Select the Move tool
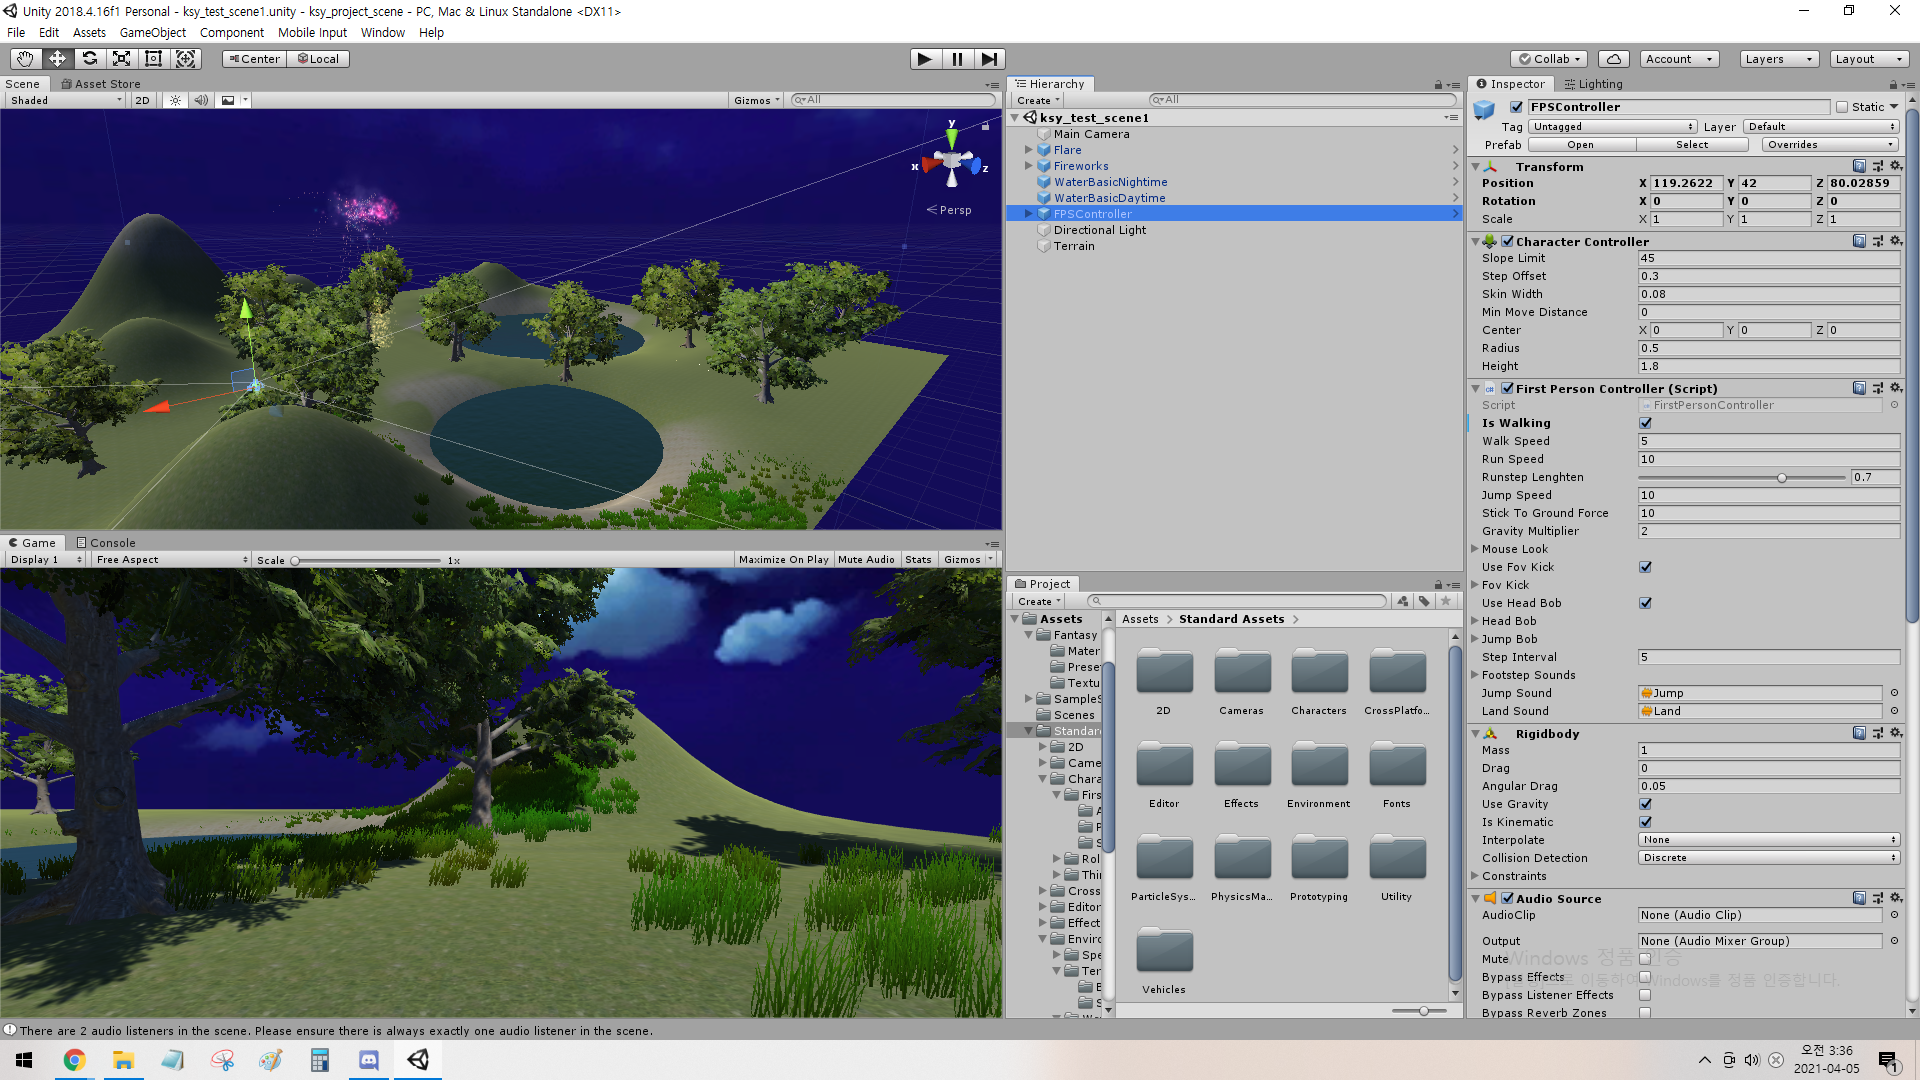This screenshot has width=1920, height=1080. [57, 59]
